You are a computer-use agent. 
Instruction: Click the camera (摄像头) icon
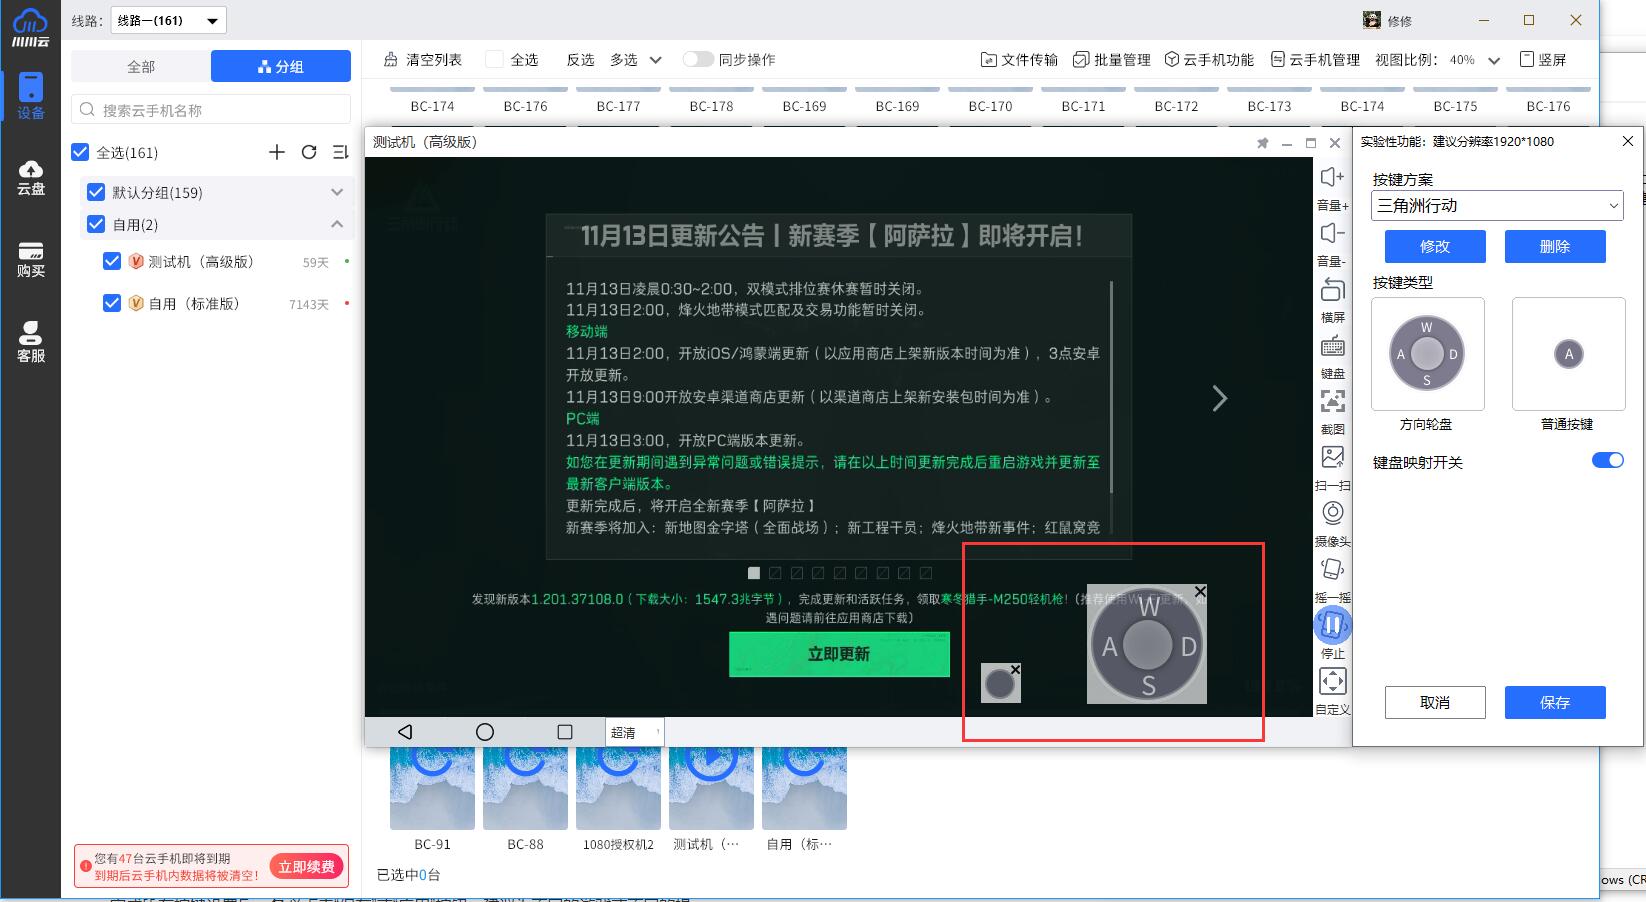click(1332, 514)
